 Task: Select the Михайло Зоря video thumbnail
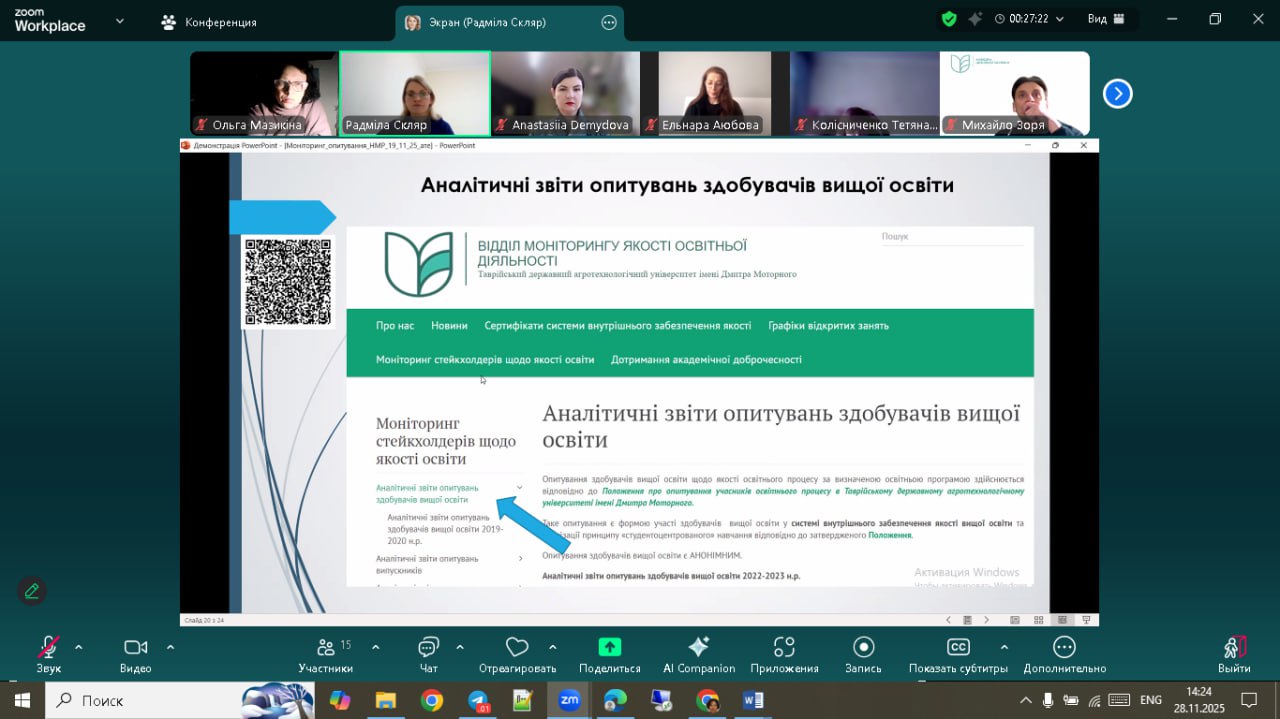coord(1014,94)
